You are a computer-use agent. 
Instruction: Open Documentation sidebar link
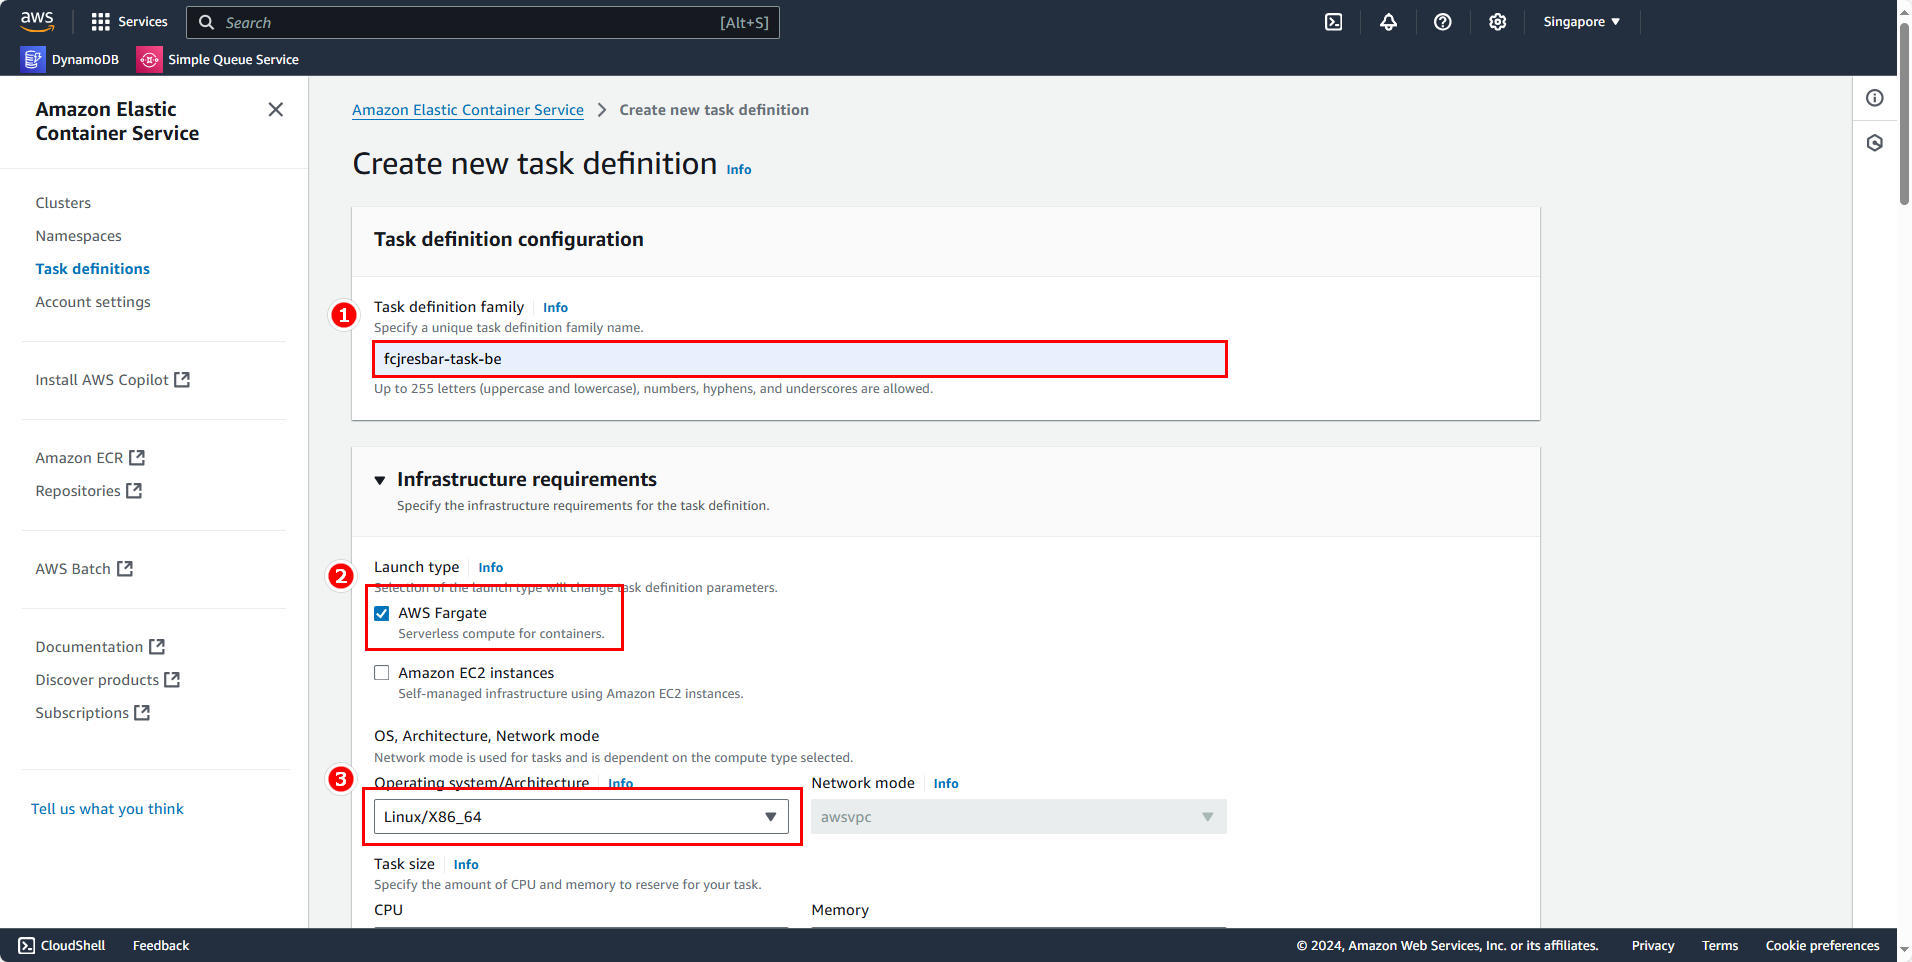coord(90,647)
